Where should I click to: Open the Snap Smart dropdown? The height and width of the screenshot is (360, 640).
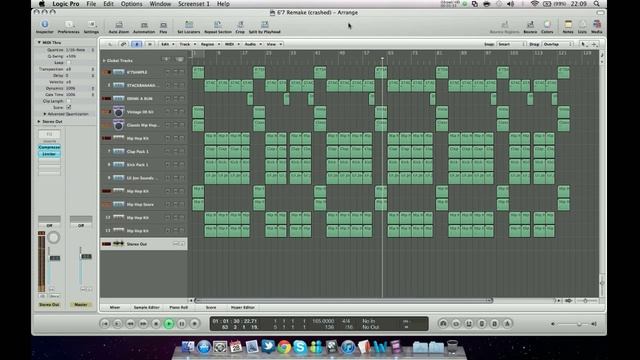511,44
